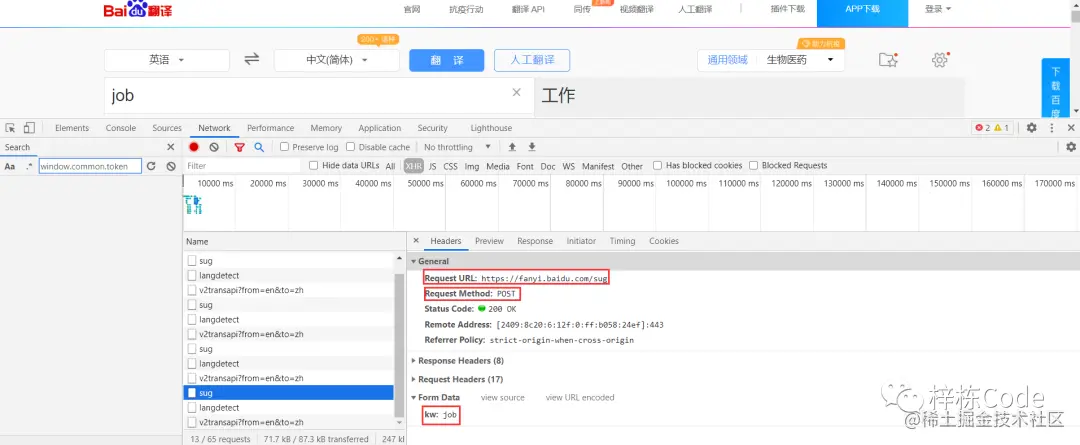Stop recording network log red button
The height and width of the screenshot is (445, 1080).
coord(194,147)
